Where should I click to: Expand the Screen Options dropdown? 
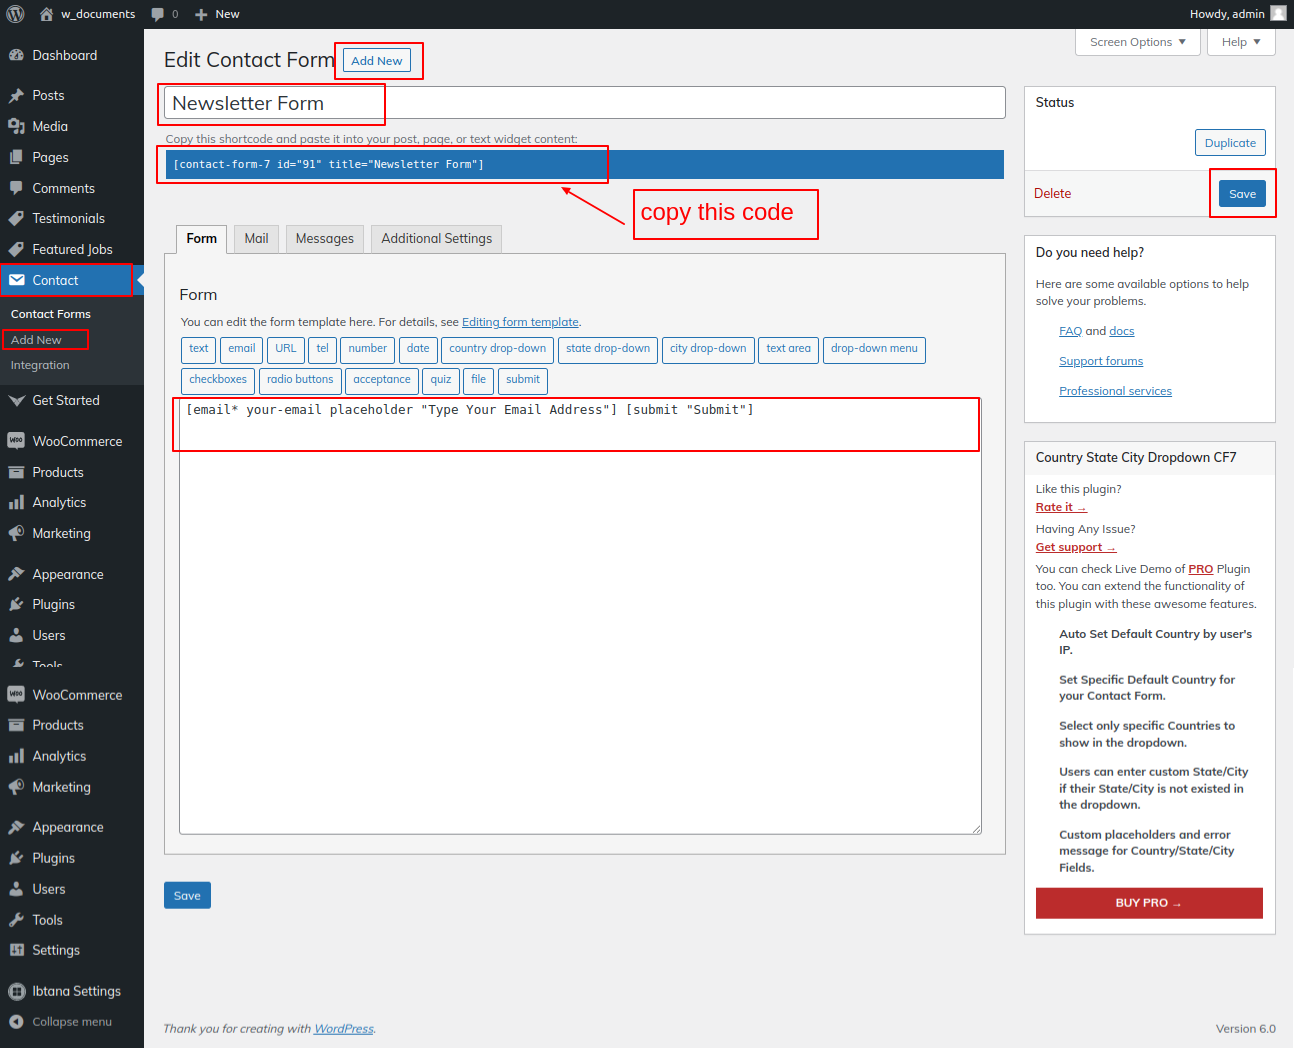point(1137,42)
